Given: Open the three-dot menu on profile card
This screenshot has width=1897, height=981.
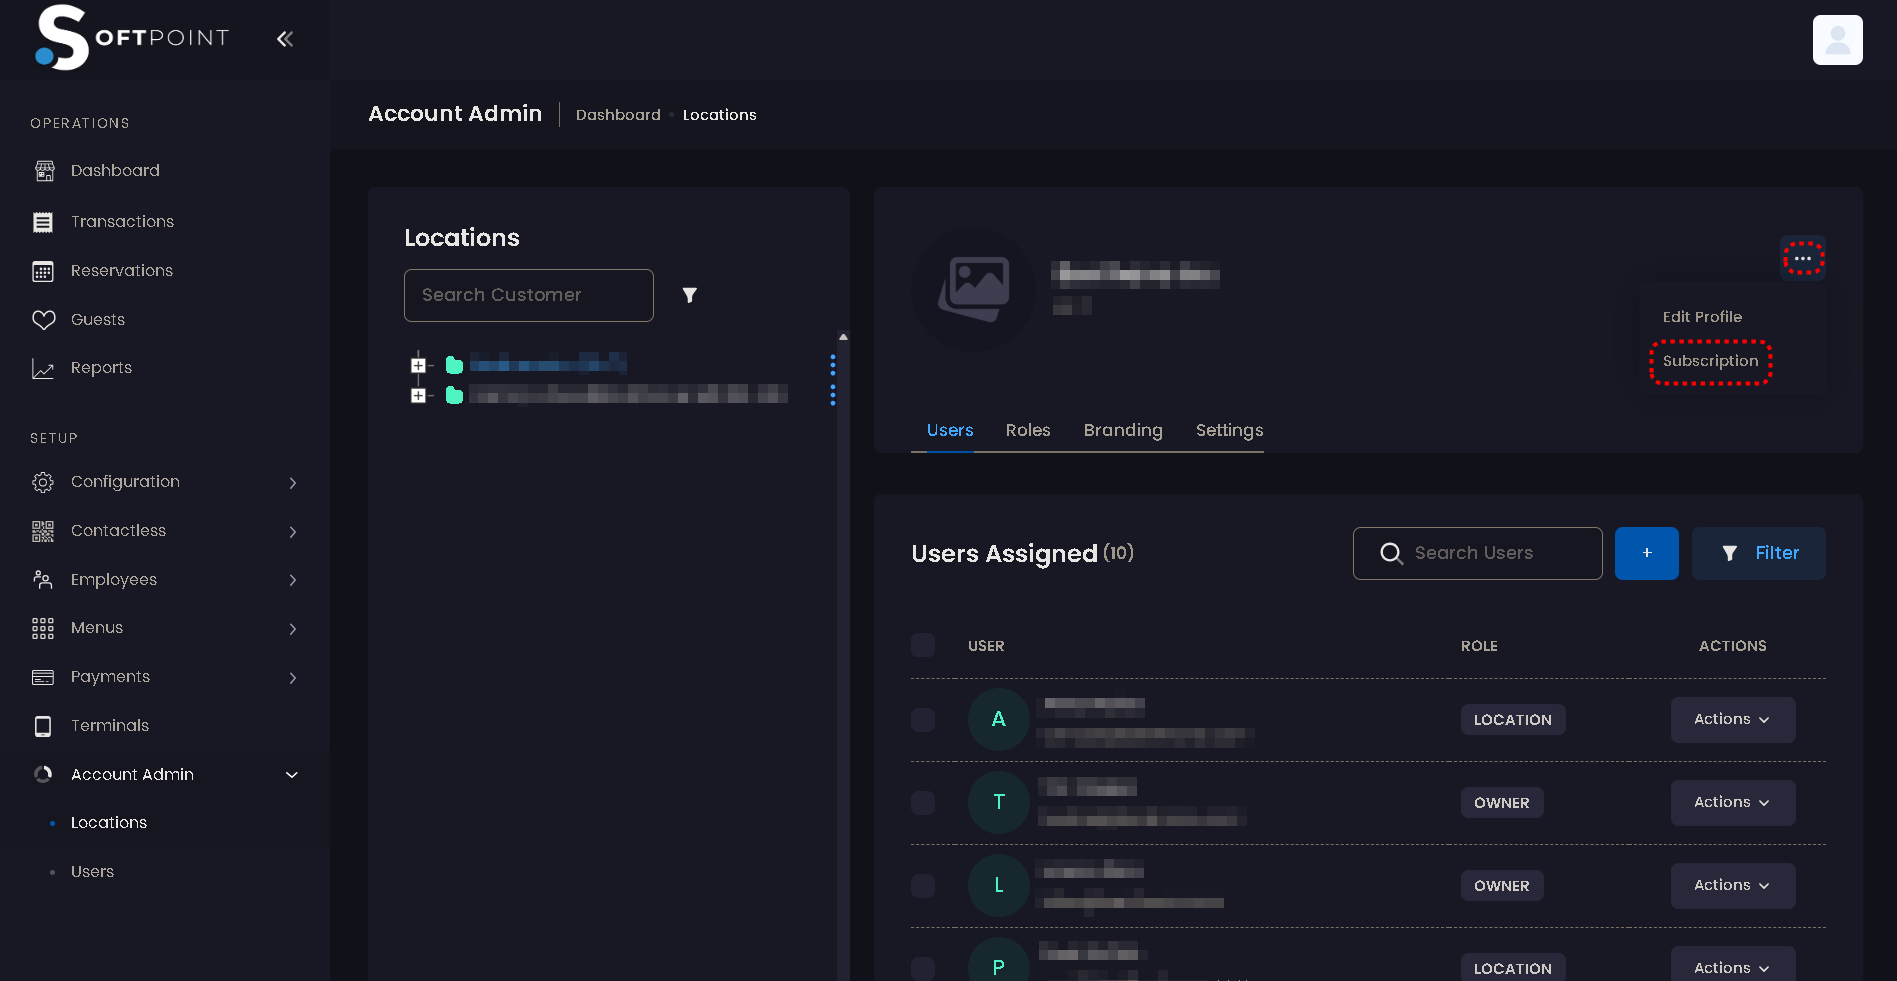Looking at the screenshot, I should (x=1803, y=259).
